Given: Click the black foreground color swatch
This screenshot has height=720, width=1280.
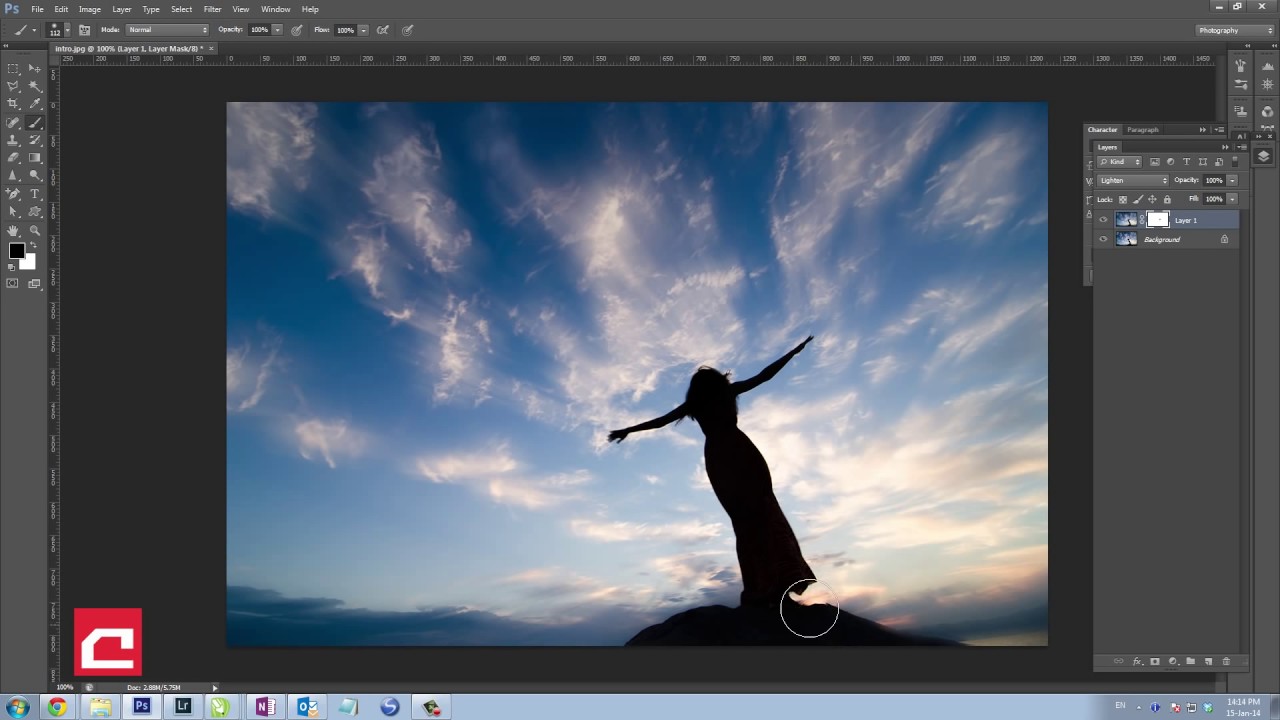Looking at the screenshot, I should [x=17, y=252].
